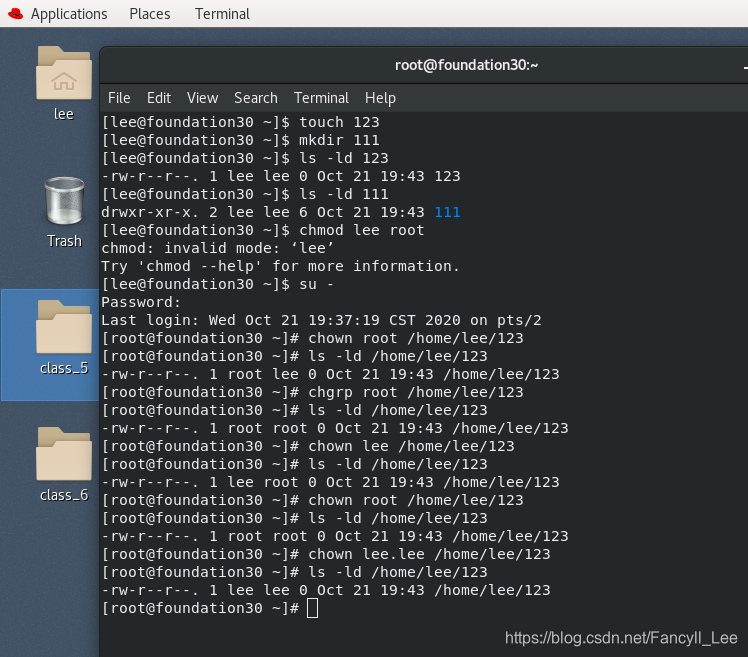Click the 'chgrp root /home/lee/123' line
The image size is (748, 657).
(312, 392)
